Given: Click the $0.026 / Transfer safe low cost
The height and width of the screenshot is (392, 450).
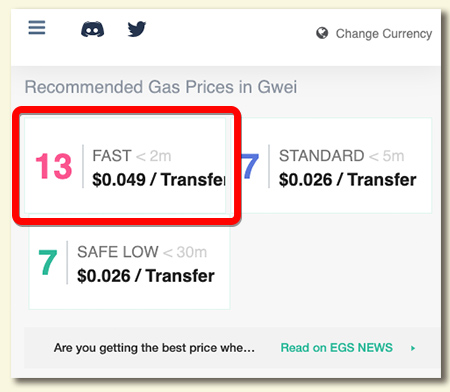Looking at the screenshot, I should click(x=146, y=276).
